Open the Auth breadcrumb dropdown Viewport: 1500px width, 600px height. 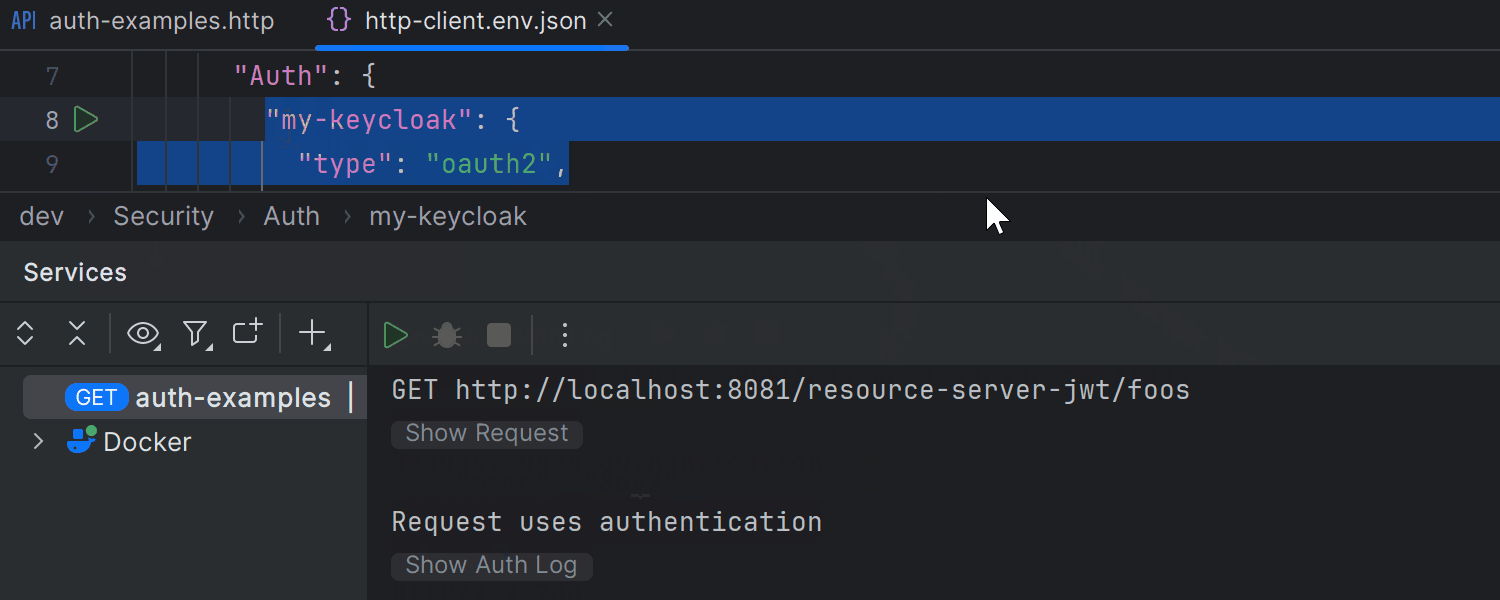tap(291, 216)
